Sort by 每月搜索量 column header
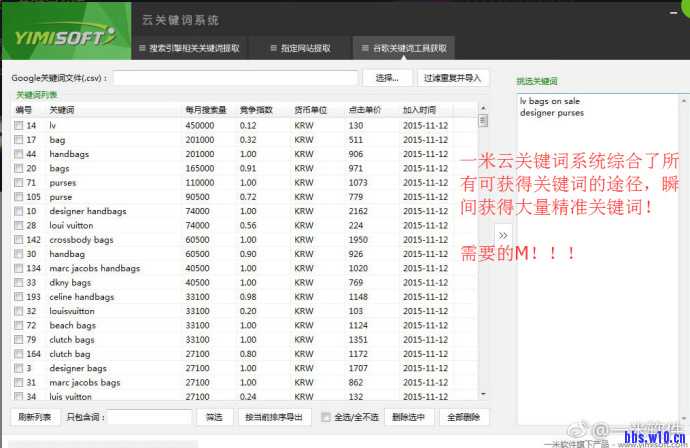The height and width of the screenshot is (448, 690). (x=208, y=110)
